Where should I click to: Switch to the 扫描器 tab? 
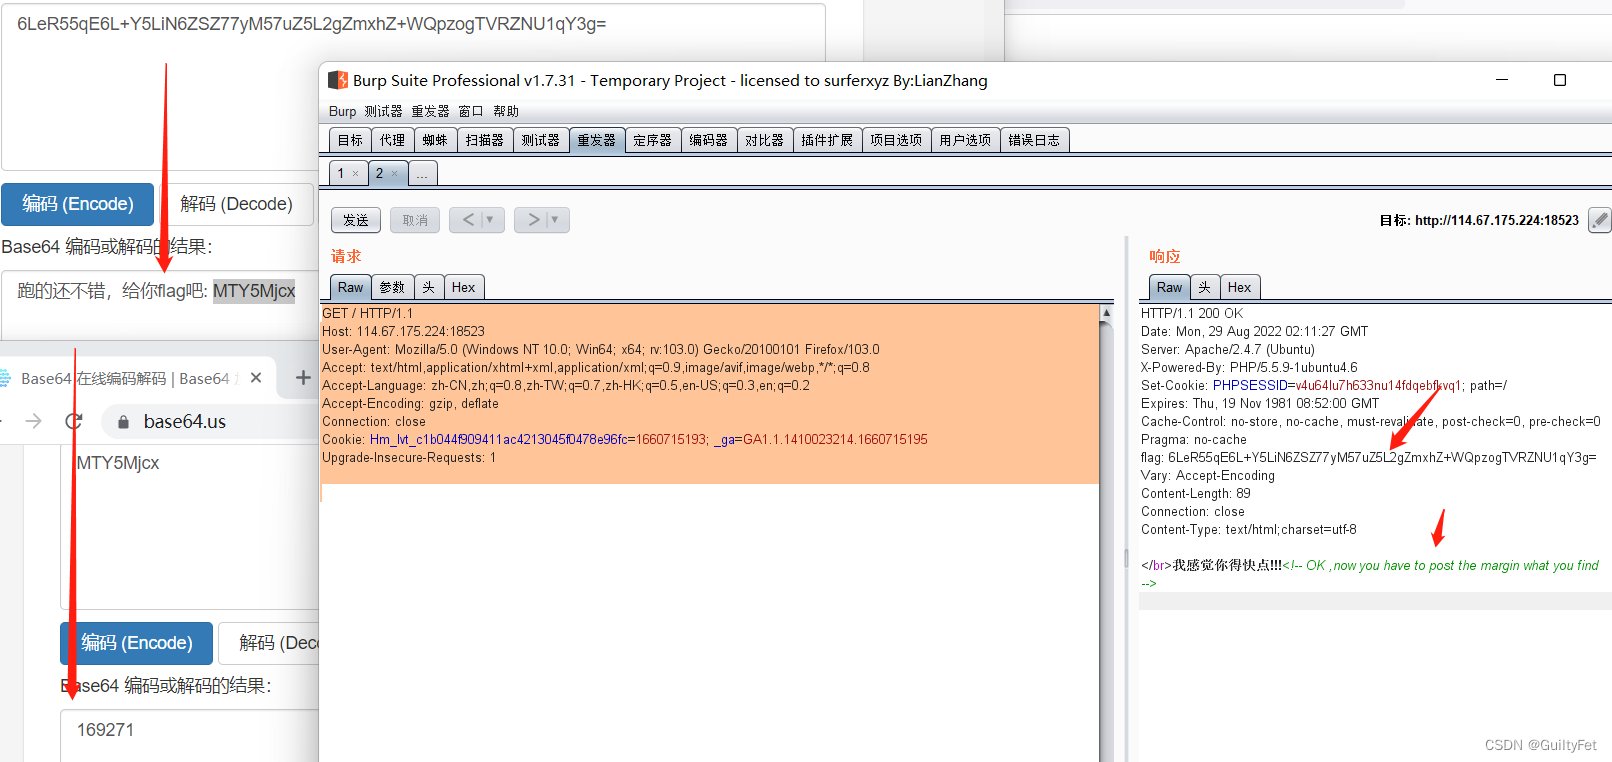pos(485,140)
